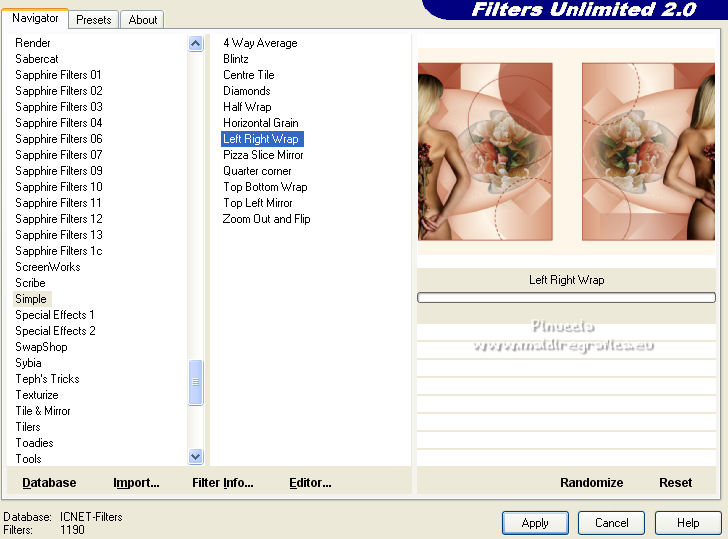Select Sapphire Filters 01 category
Image resolution: width=728 pixels, height=539 pixels.
(58, 75)
